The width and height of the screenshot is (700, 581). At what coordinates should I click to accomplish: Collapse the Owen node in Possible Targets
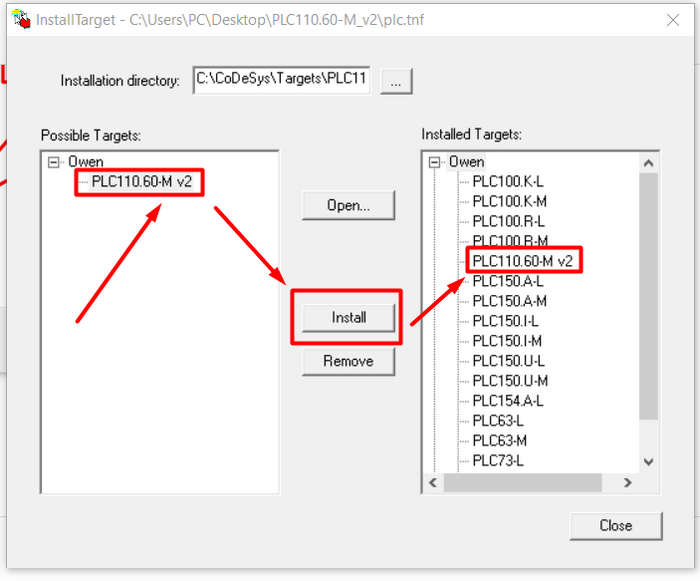[54, 162]
